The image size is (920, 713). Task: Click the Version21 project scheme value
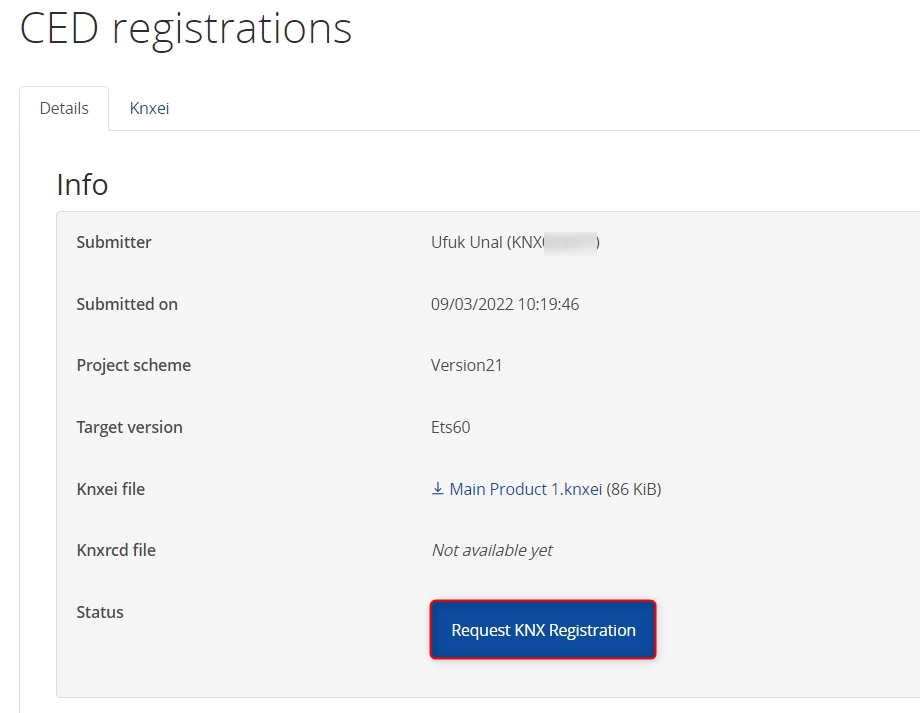466,365
